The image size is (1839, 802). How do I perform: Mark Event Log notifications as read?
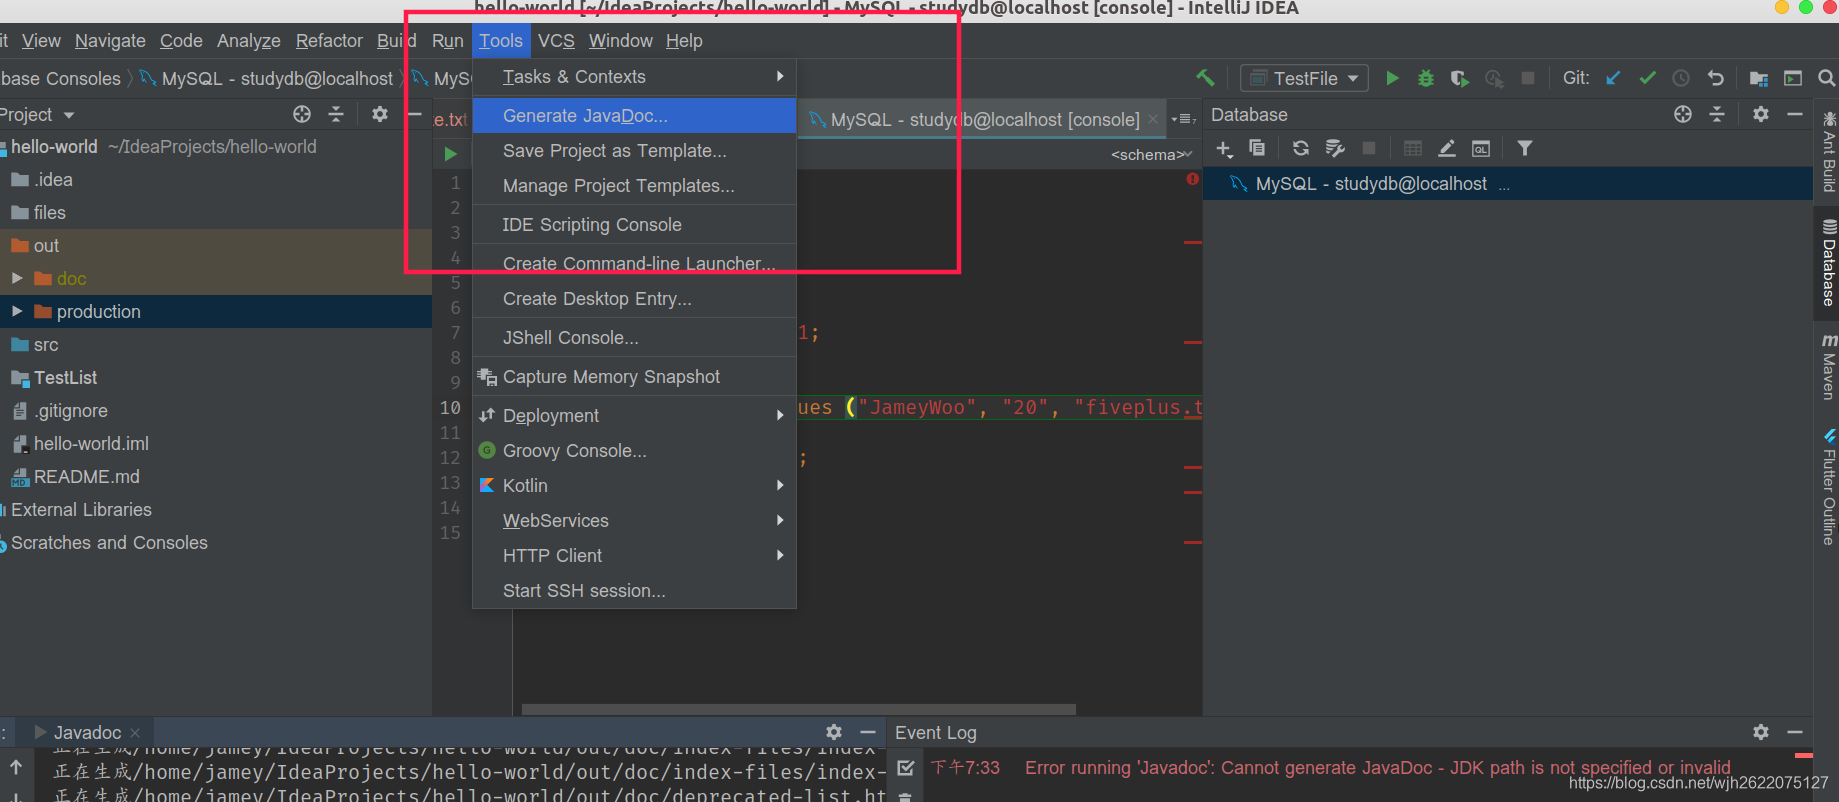906,768
